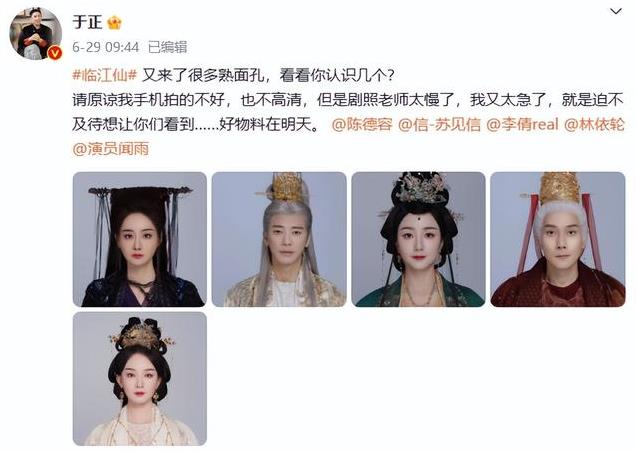Image resolution: width=636 pixels, height=451 pixels.
Task: Open photo of woman in cream costume
Action: [140, 379]
